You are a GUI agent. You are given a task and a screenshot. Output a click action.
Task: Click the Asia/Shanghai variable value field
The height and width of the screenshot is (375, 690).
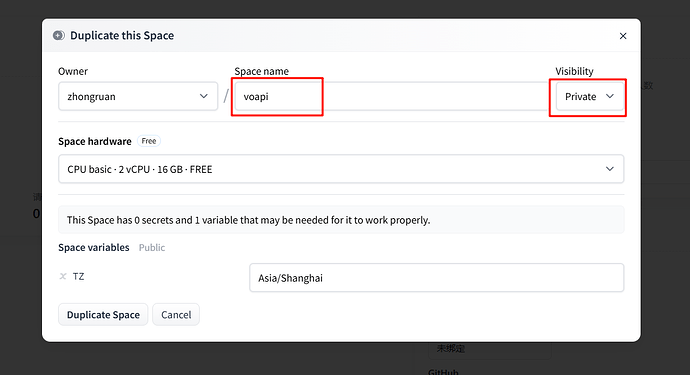point(437,278)
